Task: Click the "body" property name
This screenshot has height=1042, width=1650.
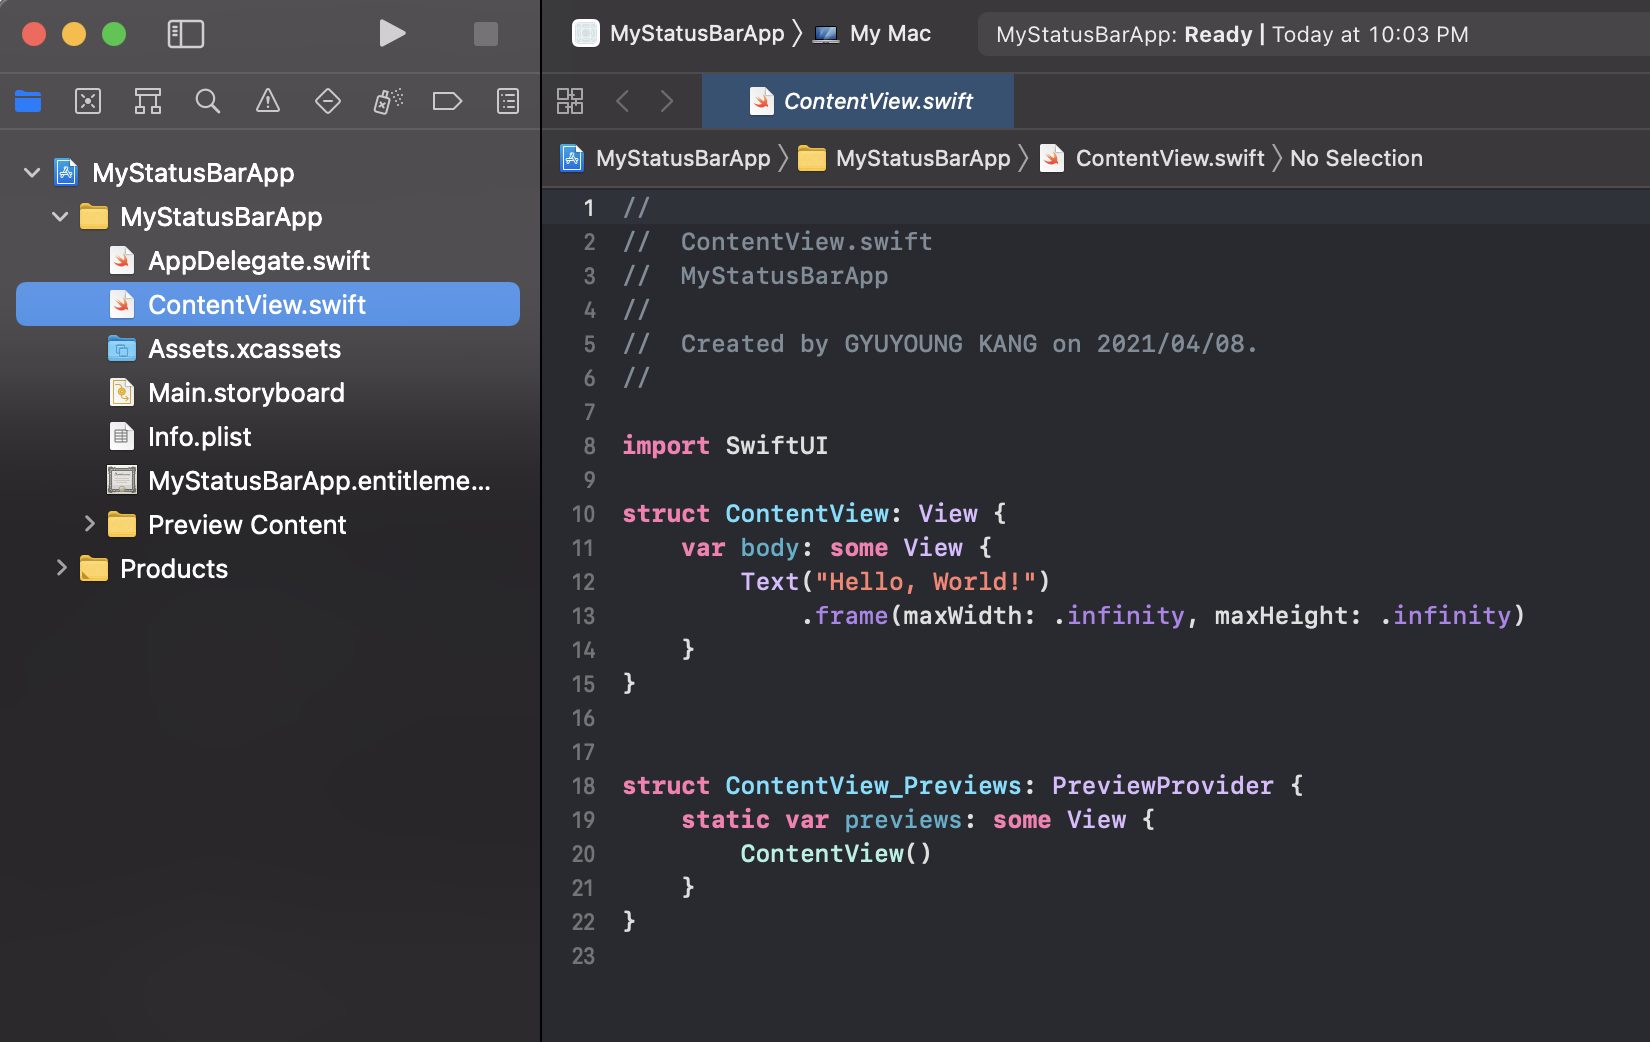Action: (x=769, y=548)
